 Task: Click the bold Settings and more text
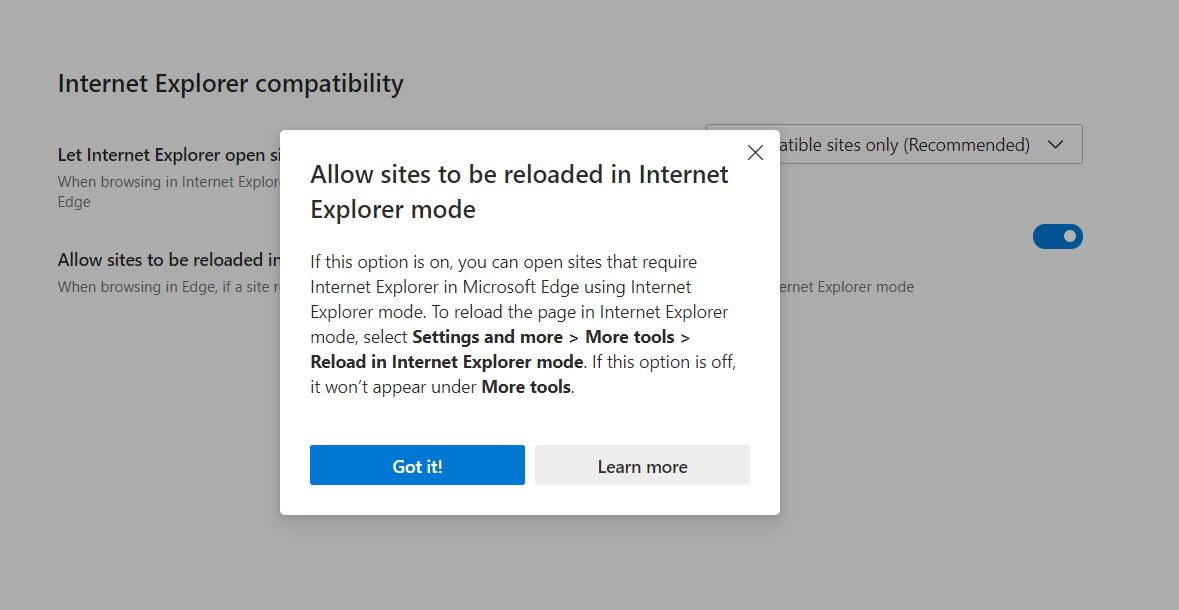tap(487, 337)
